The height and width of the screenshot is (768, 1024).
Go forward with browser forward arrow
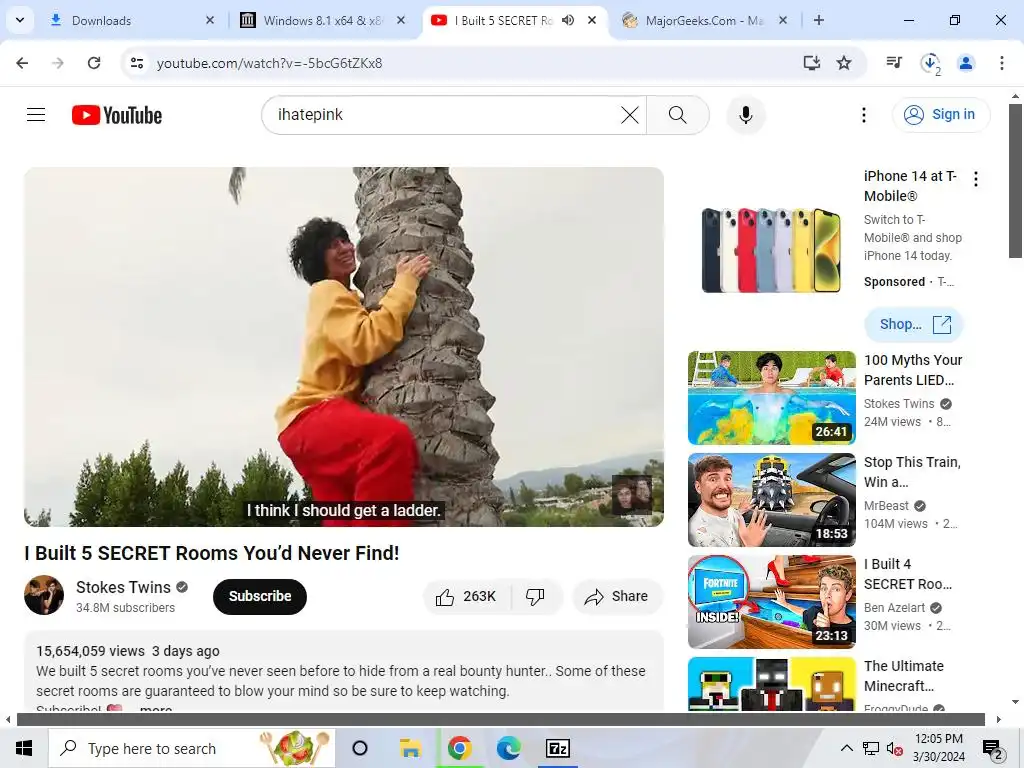pos(58,63)
